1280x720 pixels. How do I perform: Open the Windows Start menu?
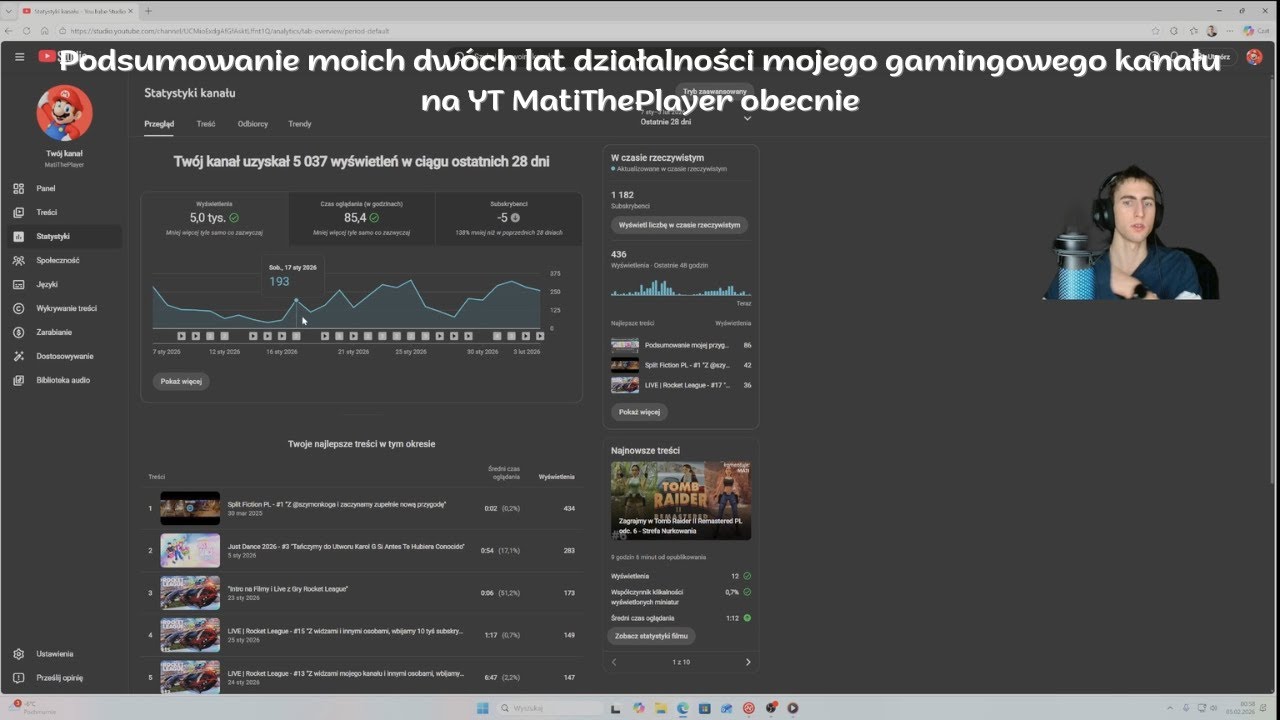pyautogui.click(x=482, y=708)
